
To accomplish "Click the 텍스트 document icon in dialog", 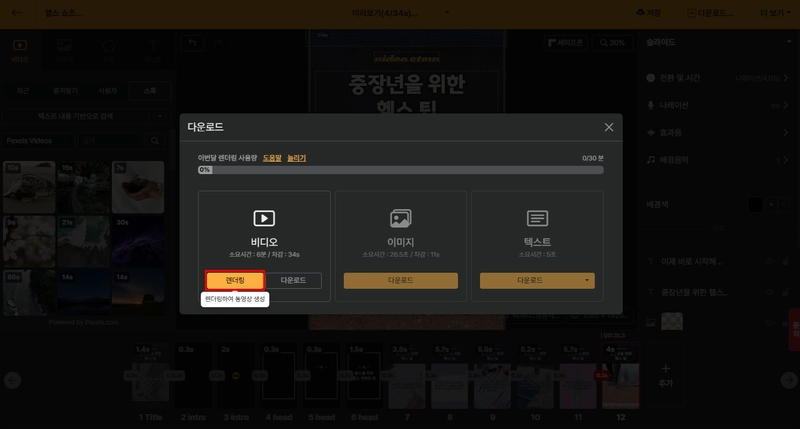I will coord(537,218).
